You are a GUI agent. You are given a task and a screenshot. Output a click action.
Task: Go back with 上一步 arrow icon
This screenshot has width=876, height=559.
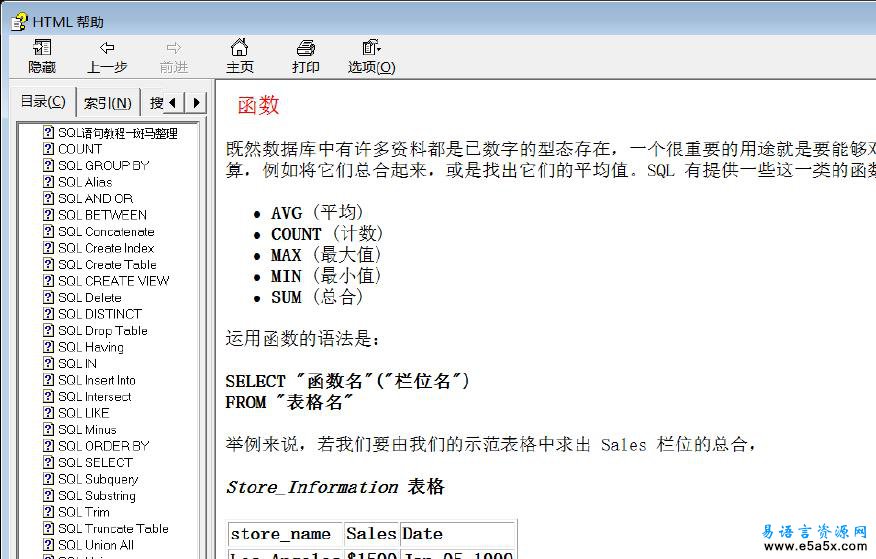pyautogui.click(x=107, y=48)
